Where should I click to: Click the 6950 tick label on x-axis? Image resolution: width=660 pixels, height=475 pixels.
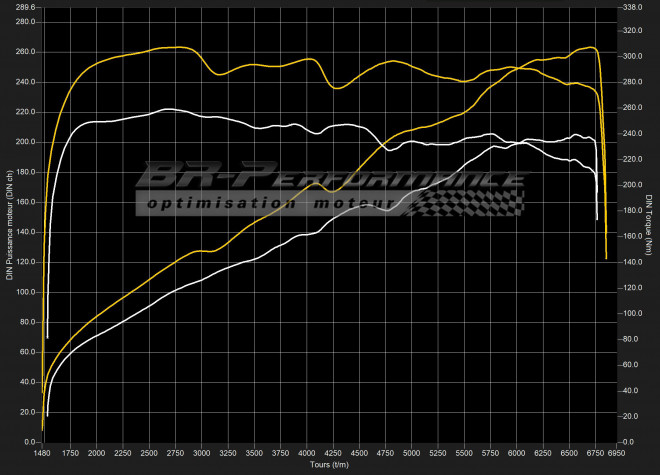[x=616, y=453]
